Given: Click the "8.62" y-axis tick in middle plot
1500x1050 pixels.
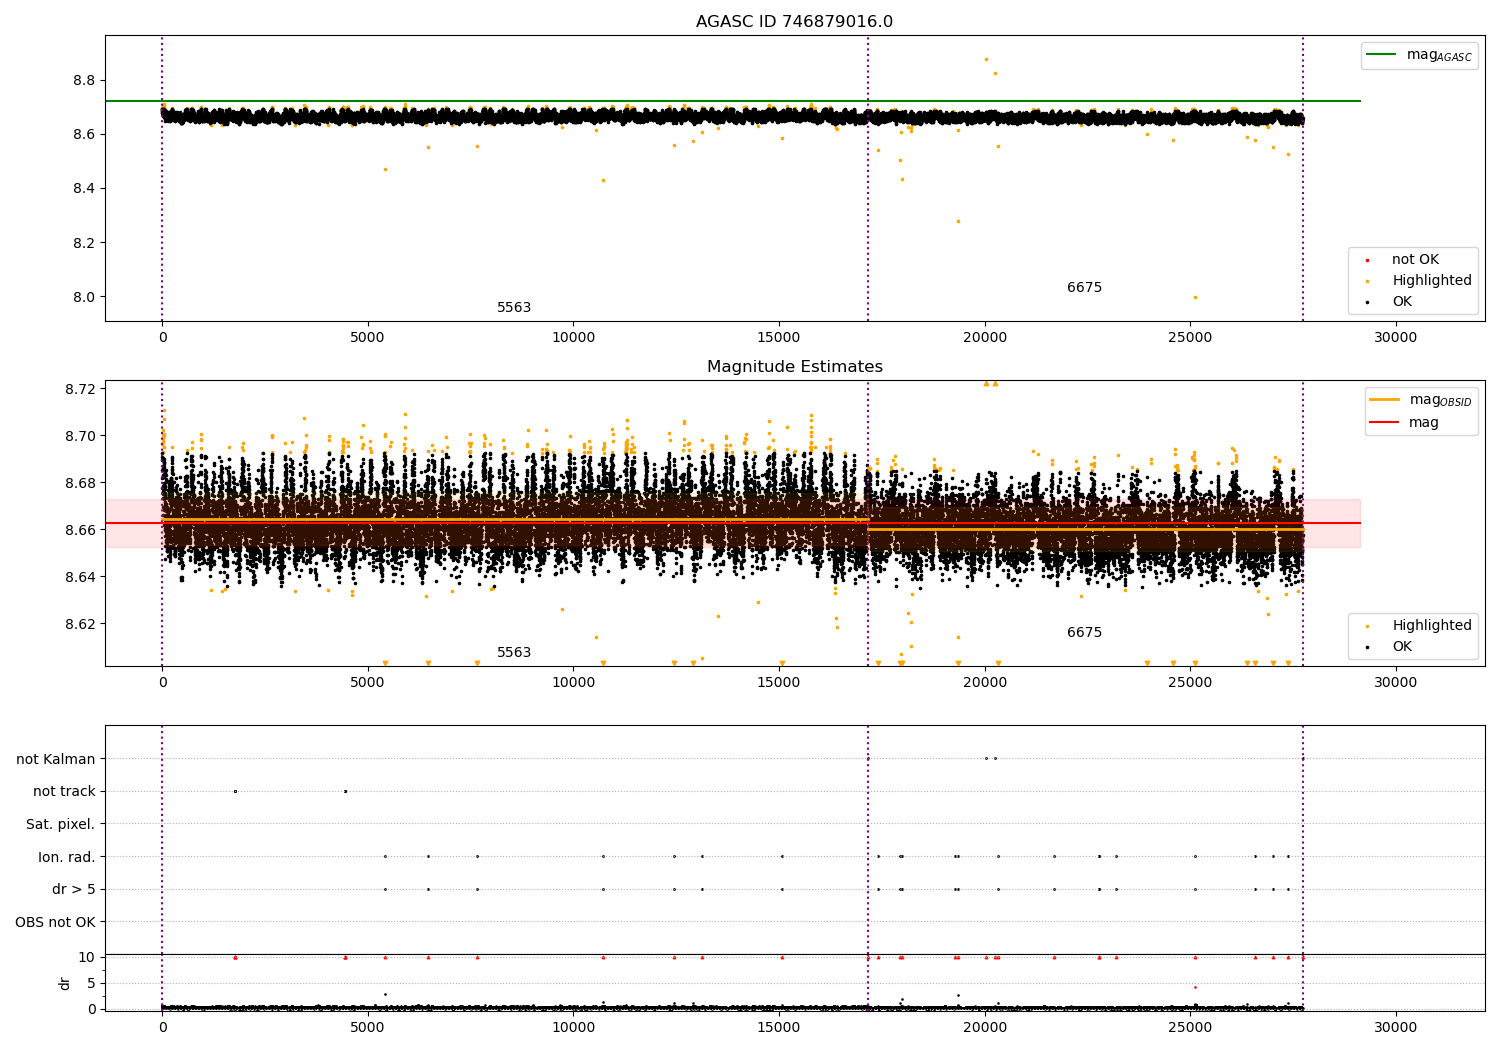Looking at the screenshot, I should point(79,624).
